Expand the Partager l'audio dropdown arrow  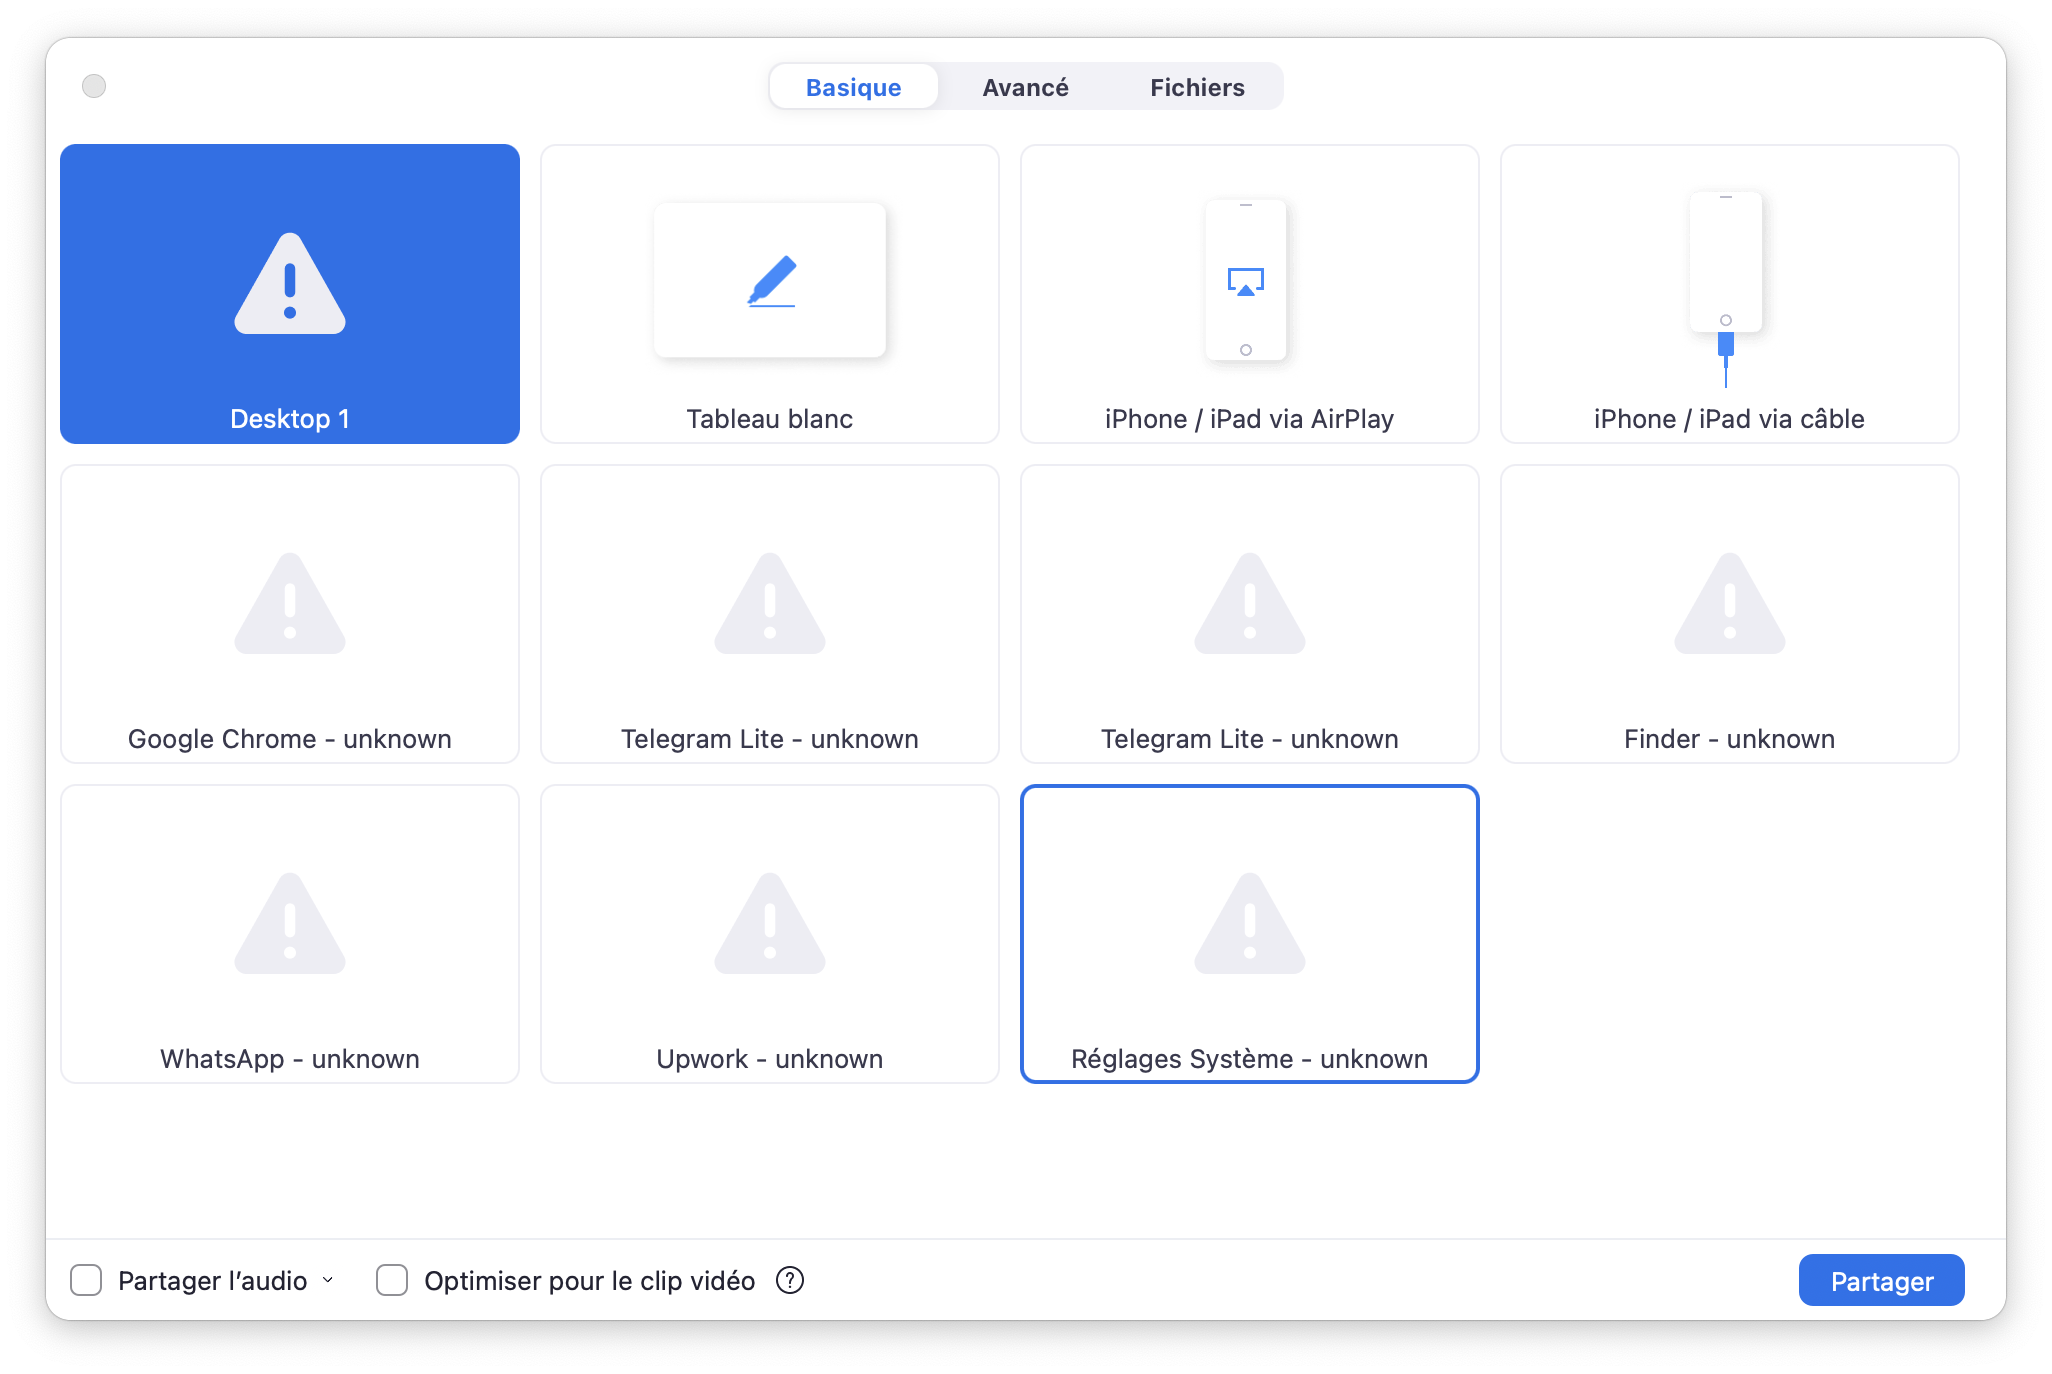[328, 1280]
